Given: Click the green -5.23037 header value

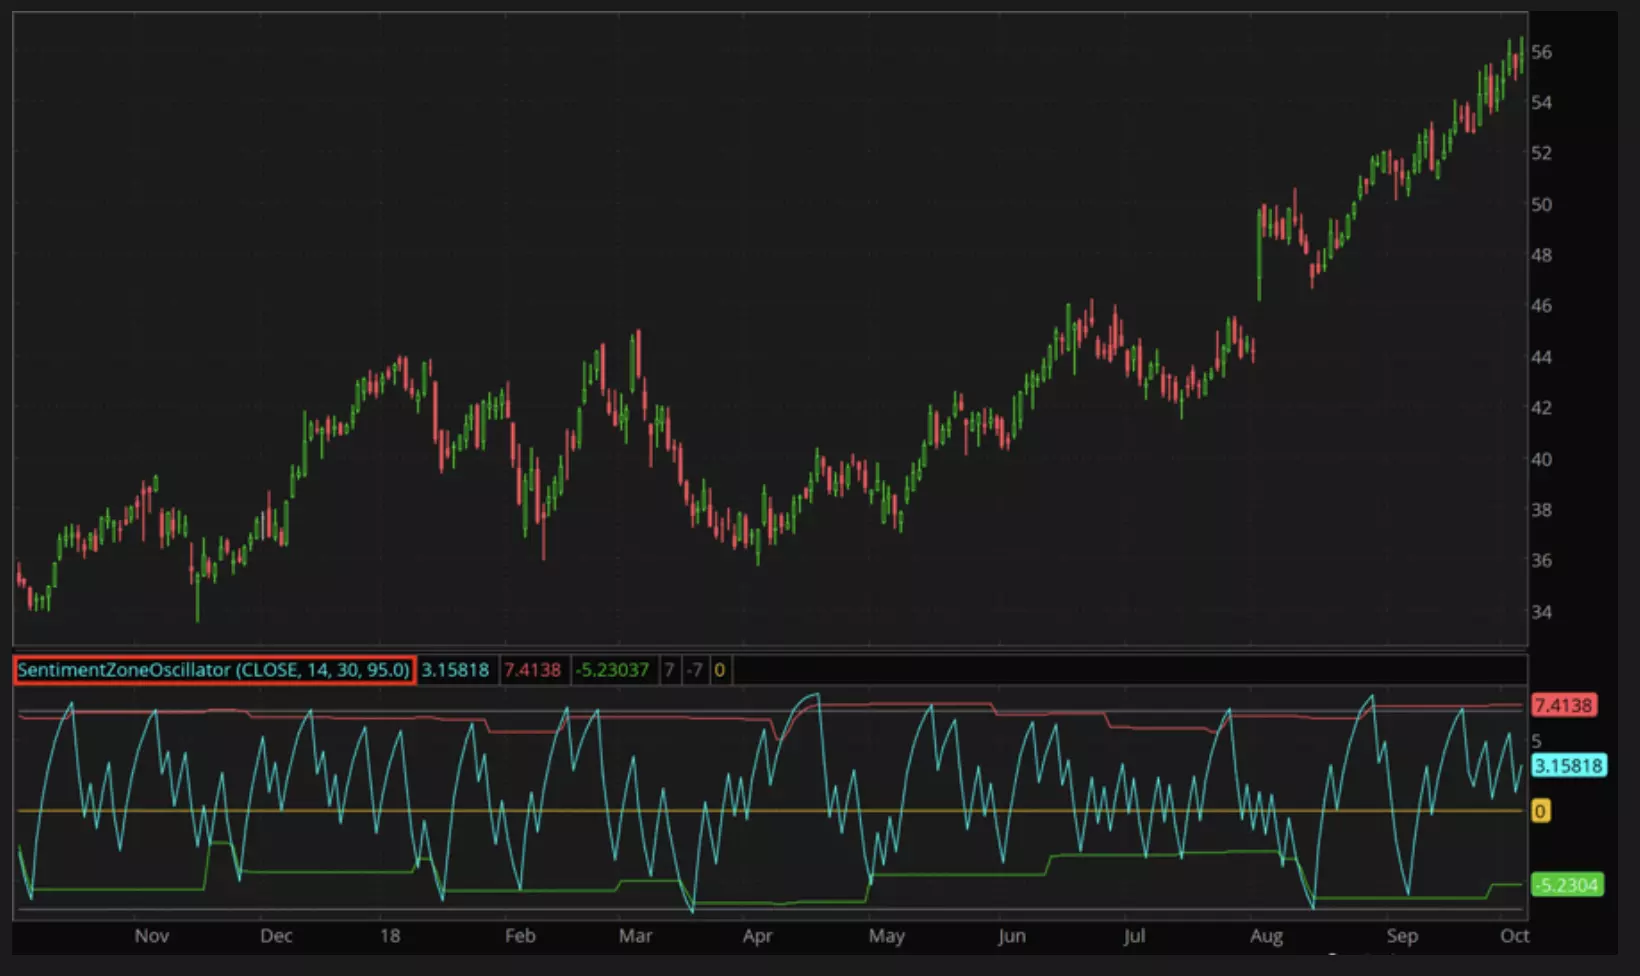Looking at the screenshot, I should 612,670.
